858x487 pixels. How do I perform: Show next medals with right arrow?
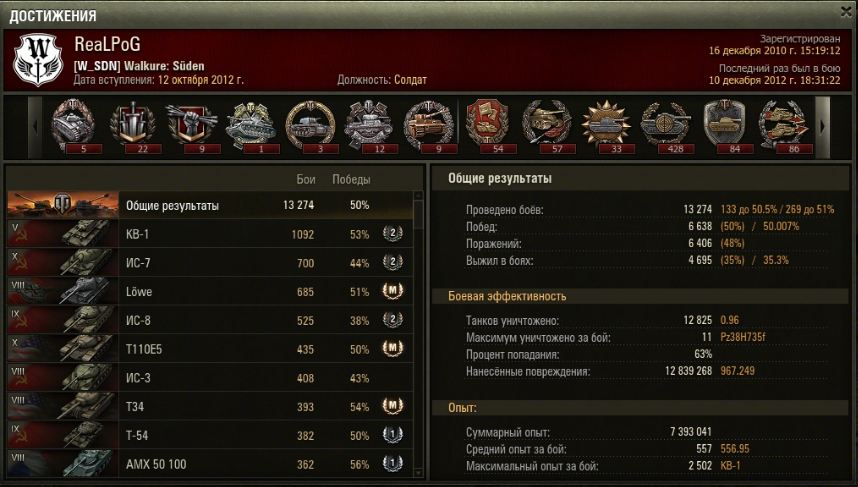[x=822, y=127]
